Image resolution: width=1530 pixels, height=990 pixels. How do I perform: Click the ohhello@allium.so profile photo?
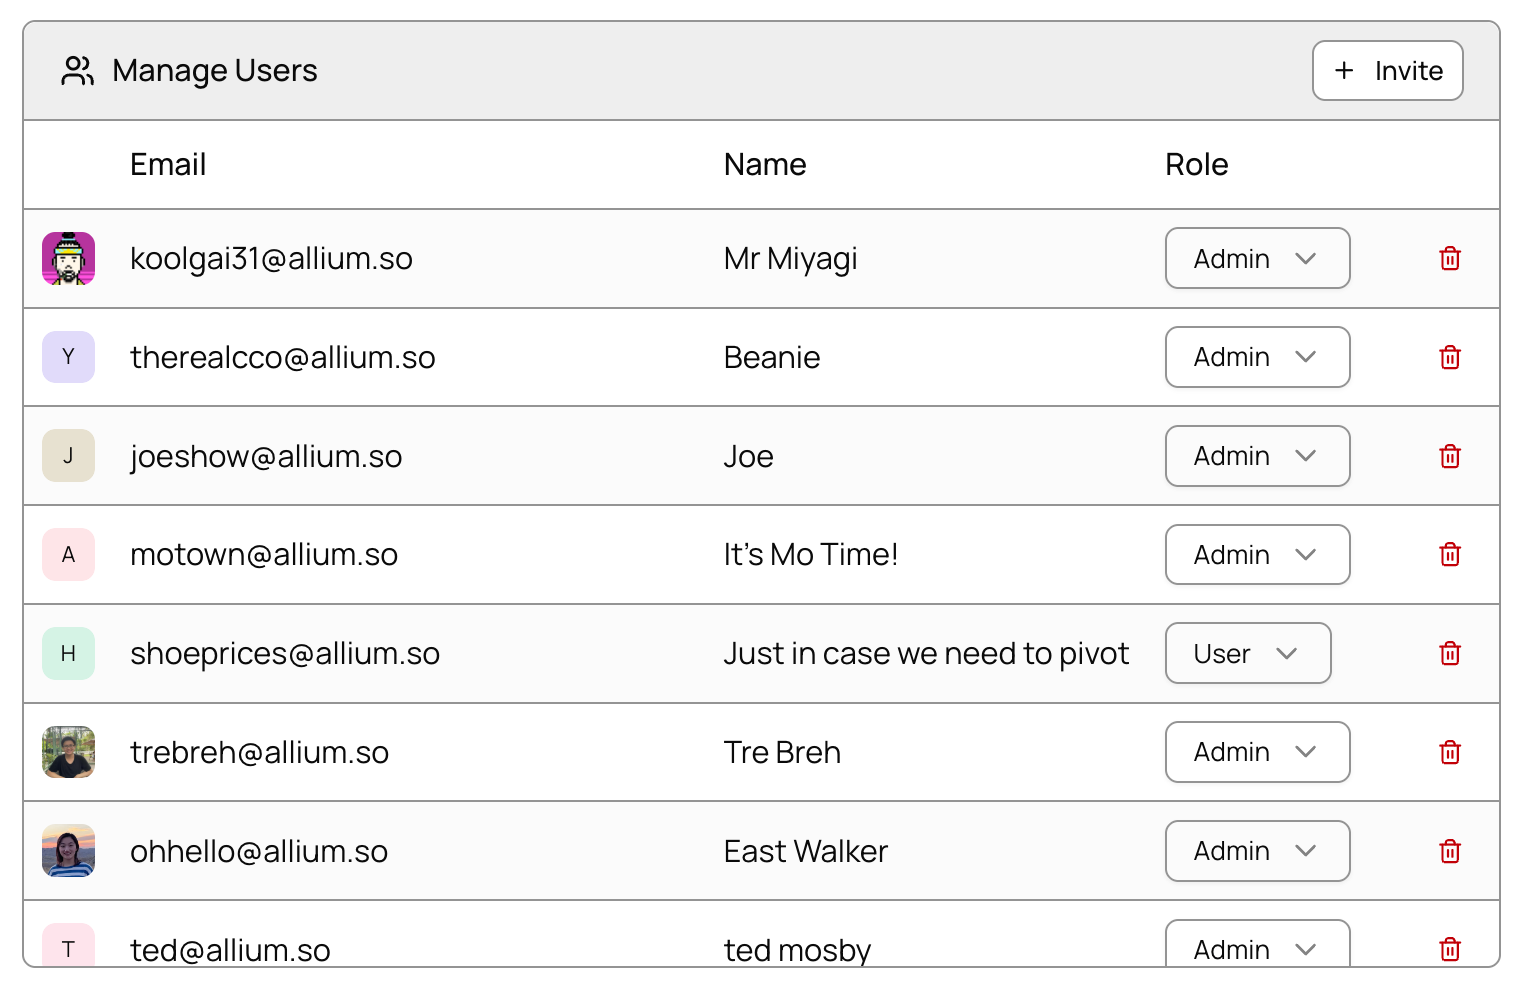[68, 851]
